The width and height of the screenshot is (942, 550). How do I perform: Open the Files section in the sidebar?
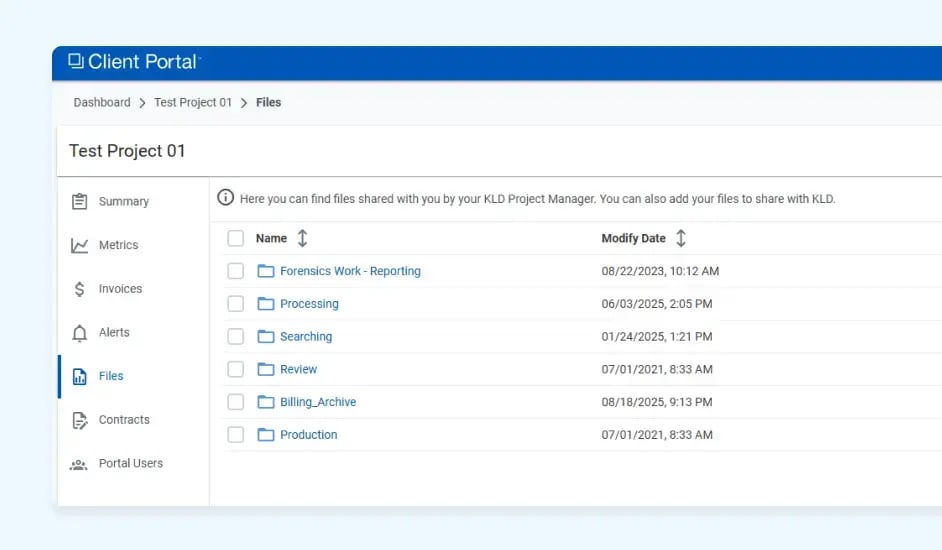point(111,376)
